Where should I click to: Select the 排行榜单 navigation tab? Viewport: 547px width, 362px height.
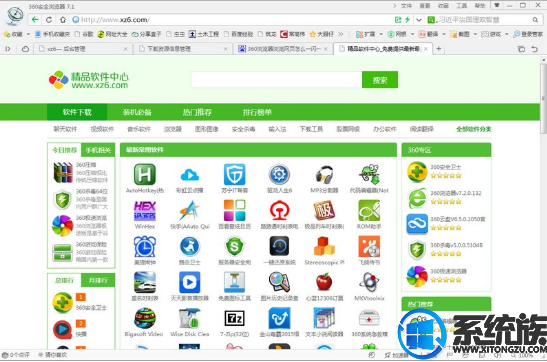(x=257, y=112)
